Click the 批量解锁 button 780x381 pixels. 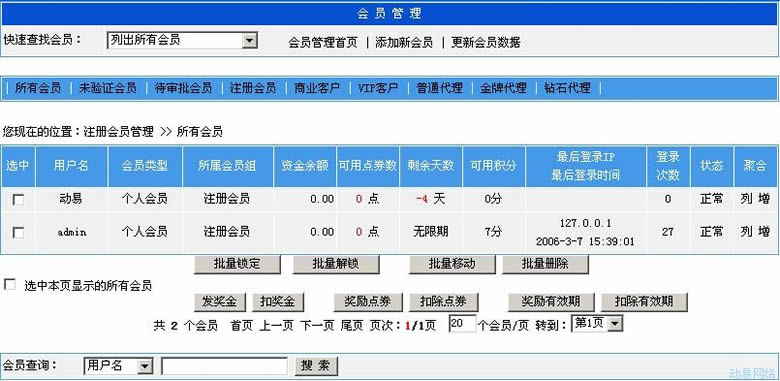point(336,264)
